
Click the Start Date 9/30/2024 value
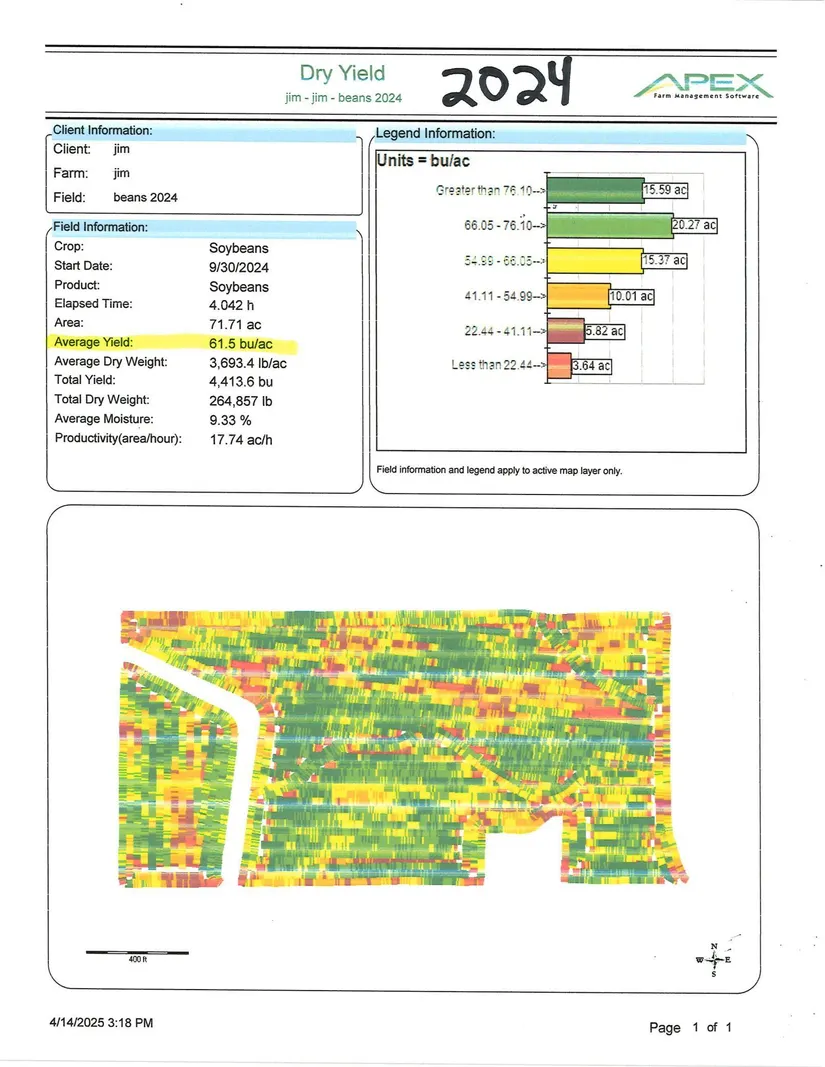click(239, 267)
